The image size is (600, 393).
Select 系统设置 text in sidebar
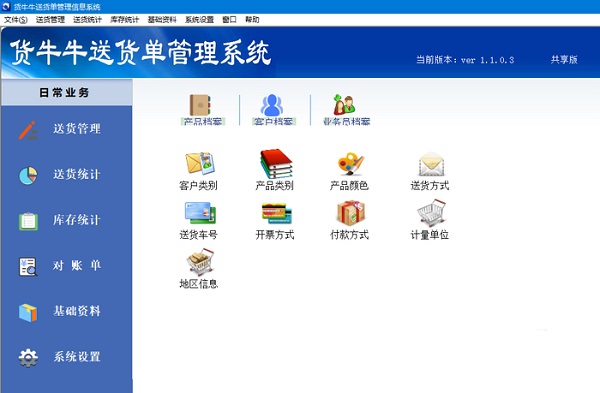[x=77, y=356]
